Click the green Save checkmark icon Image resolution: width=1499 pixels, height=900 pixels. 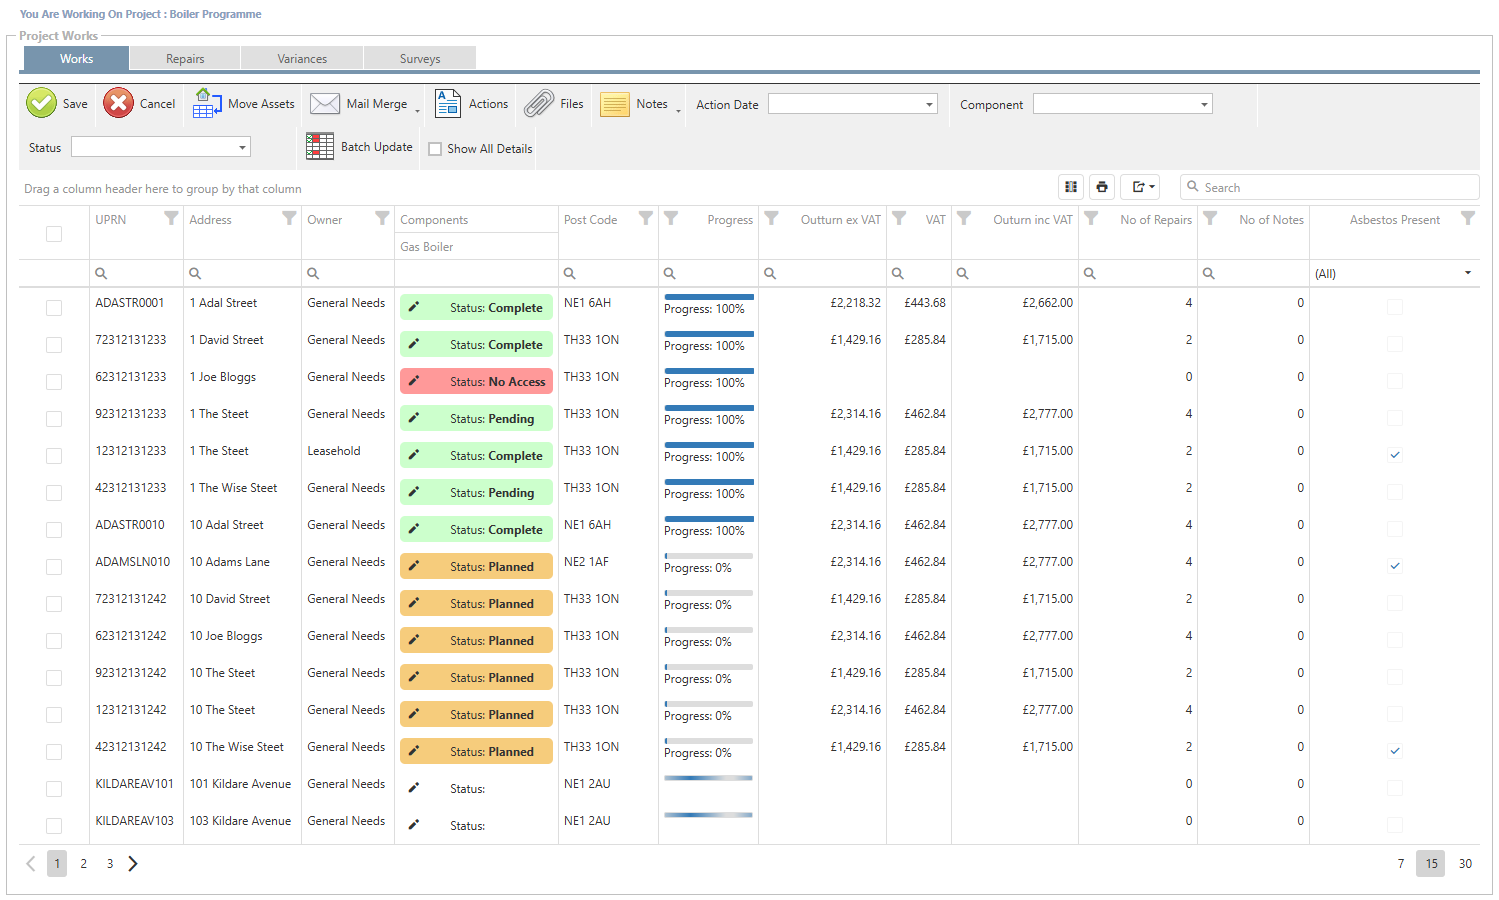[x=41, y=103]
